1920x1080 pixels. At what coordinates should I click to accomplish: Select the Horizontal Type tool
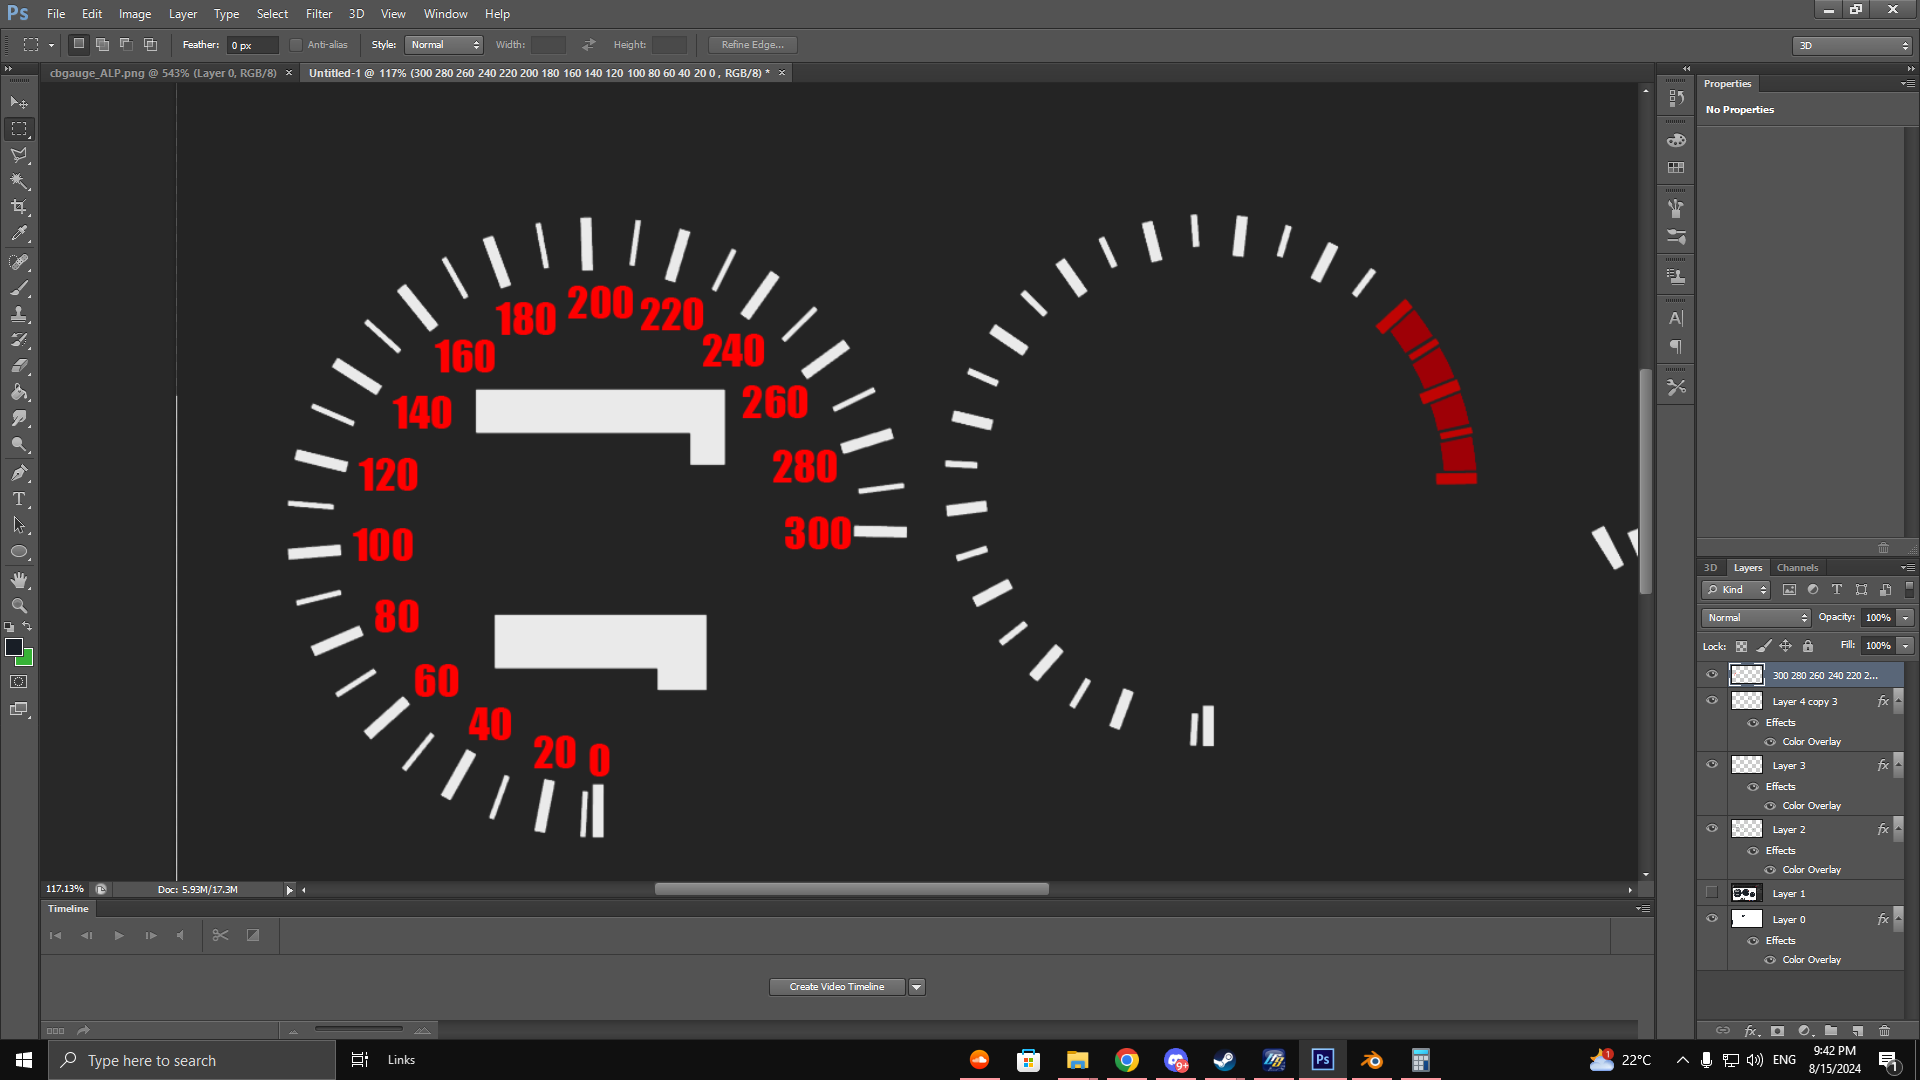[19, 499]
